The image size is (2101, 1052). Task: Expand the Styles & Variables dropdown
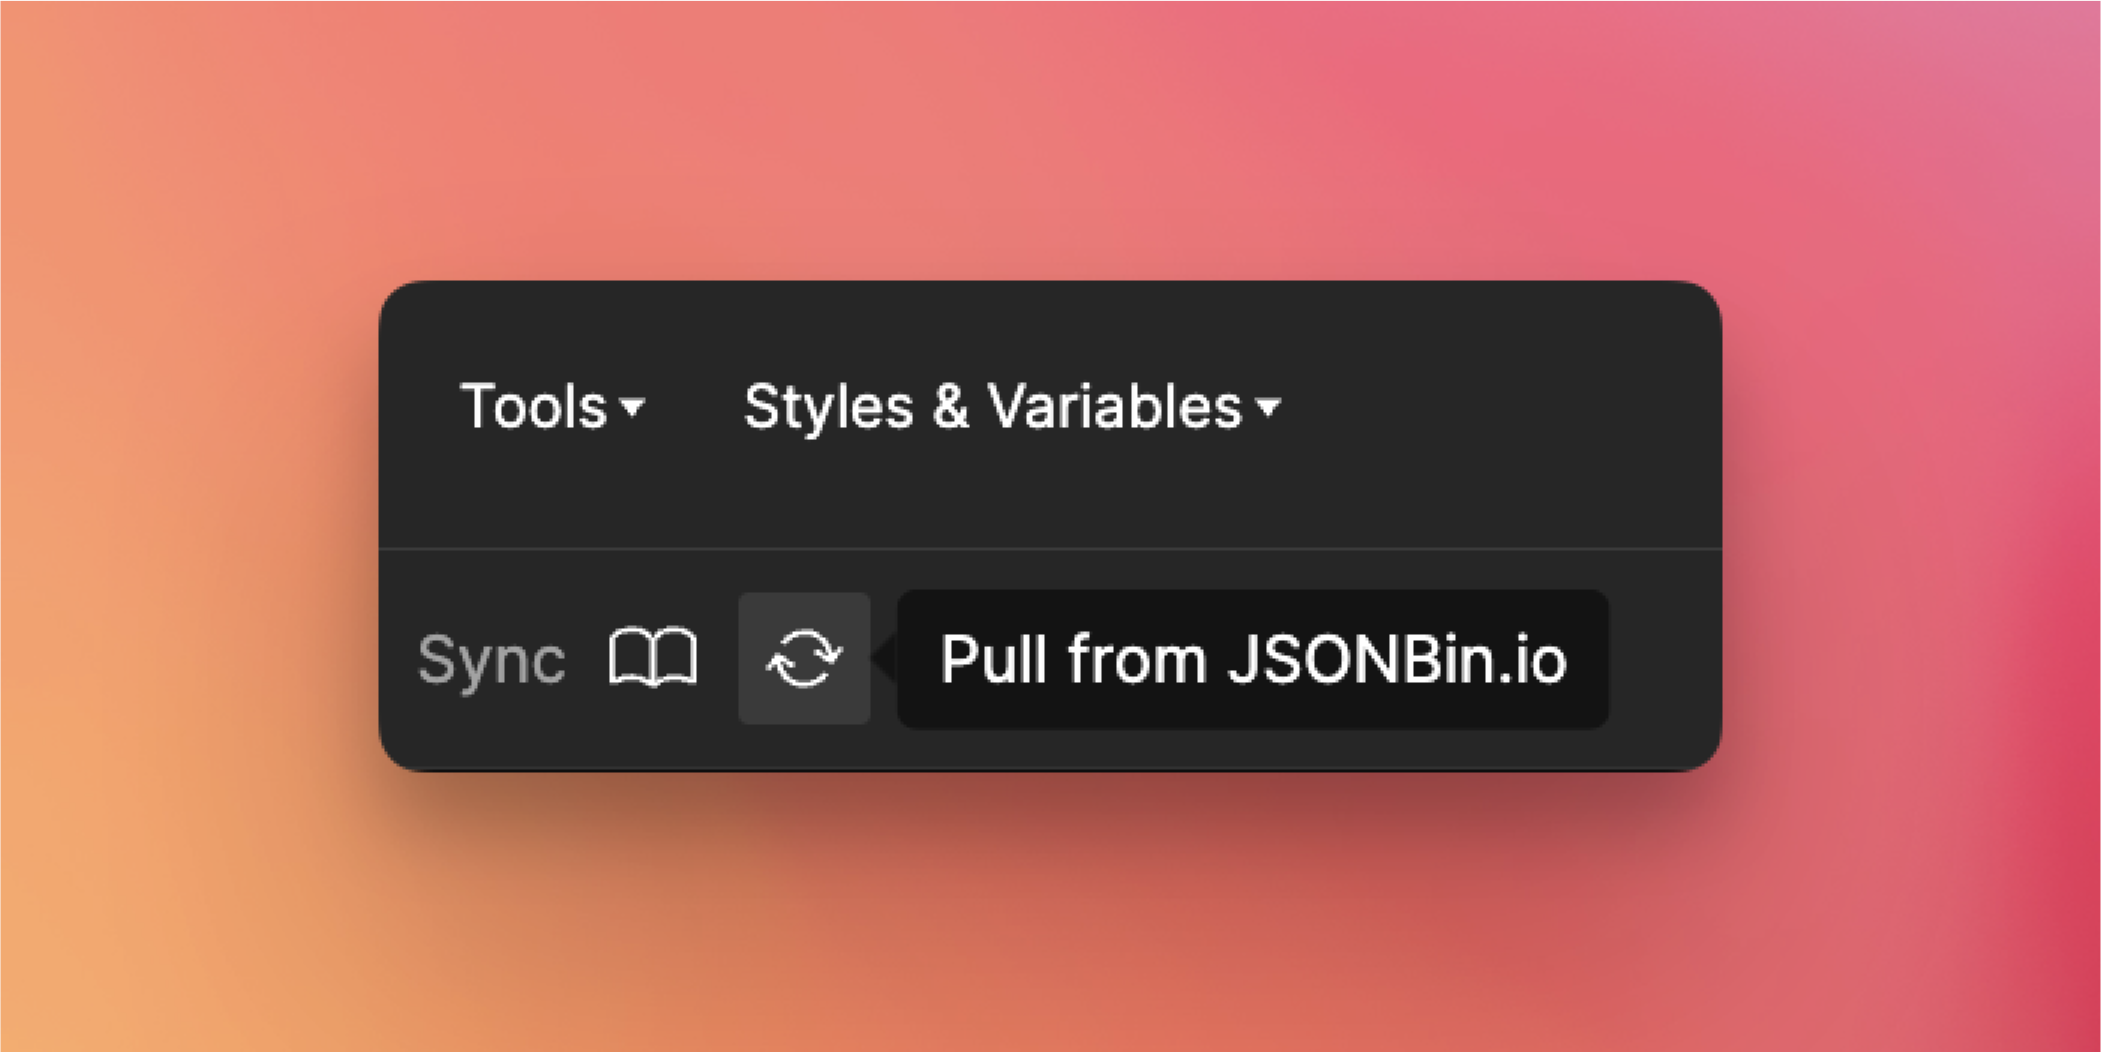click(1011, 407)
